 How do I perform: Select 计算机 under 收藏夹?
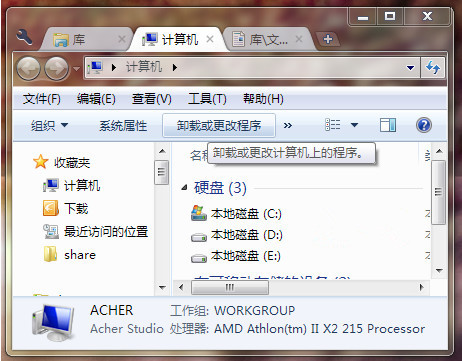pos(82,186)
